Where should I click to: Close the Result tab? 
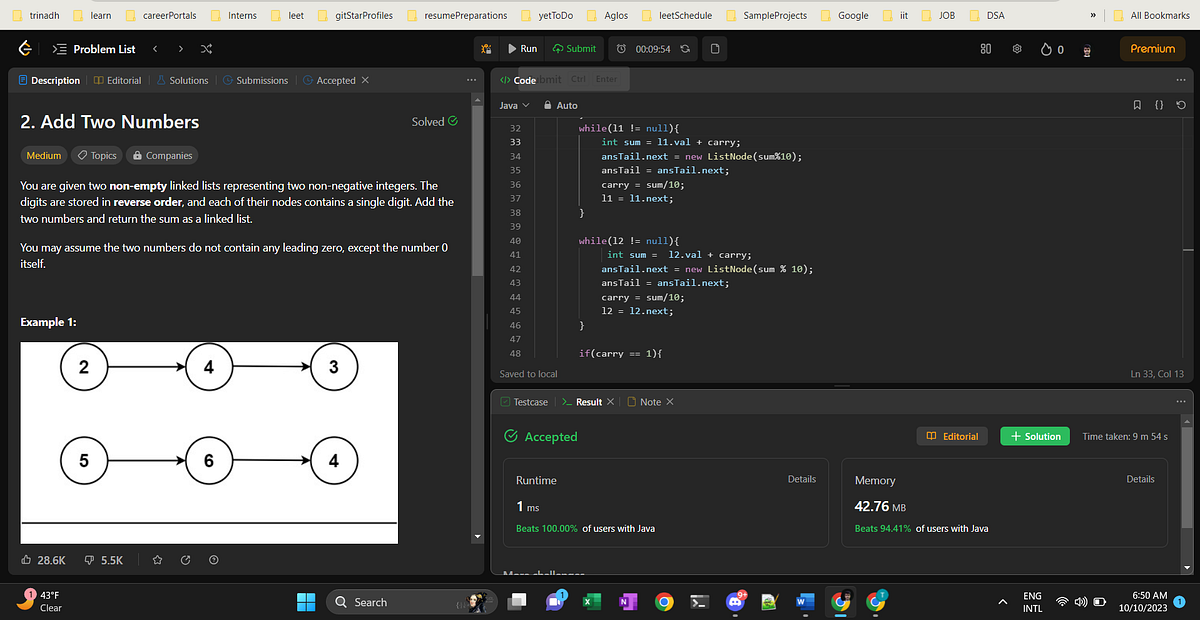coord(611,402)
